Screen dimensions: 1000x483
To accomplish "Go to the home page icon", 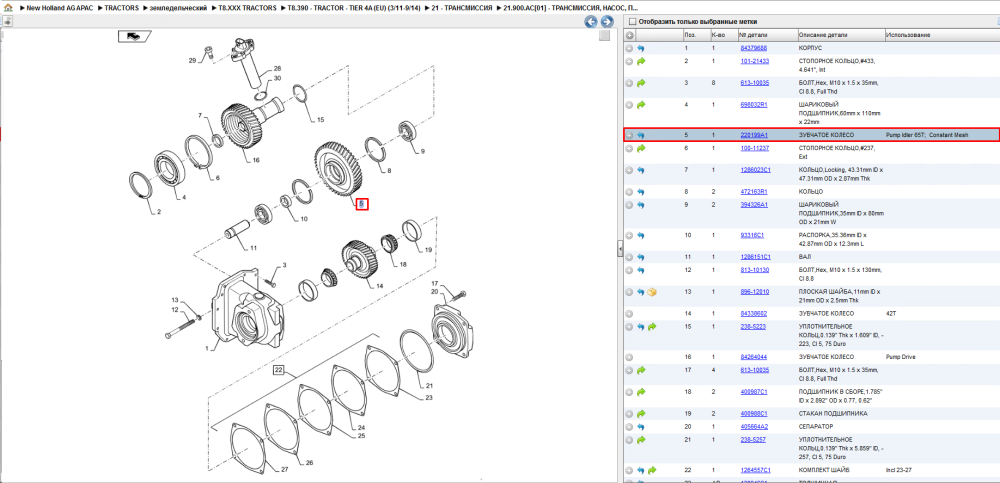I will pos(9,8).
